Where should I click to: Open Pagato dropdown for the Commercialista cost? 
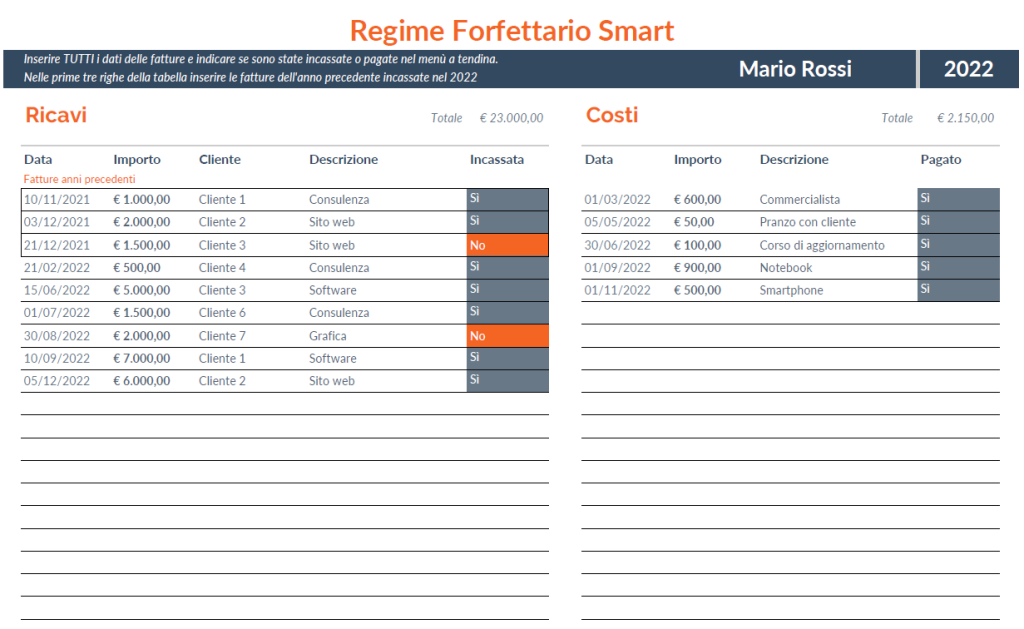pos(957,199)
